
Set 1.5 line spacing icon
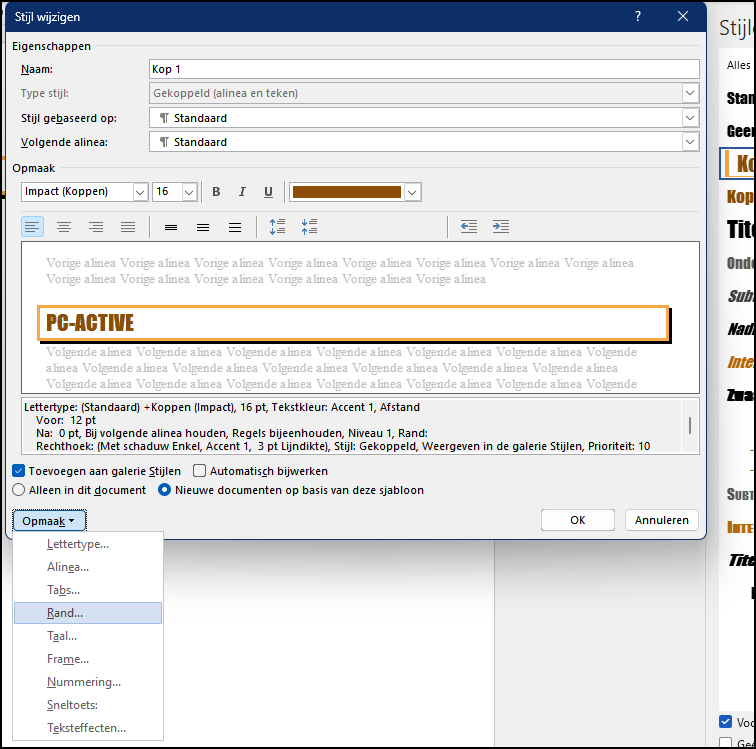click(203, 227)
